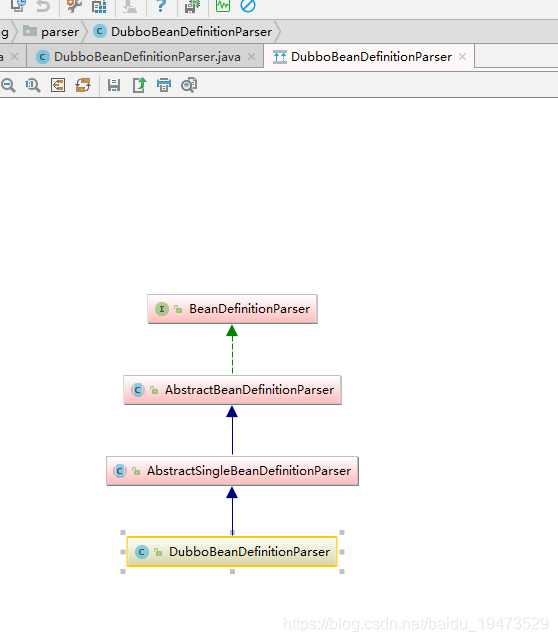The width and height of the screenshot is (558, 642).
Task: Click the grayed-out broom icon in top toolbar
Action: (130, 6)
